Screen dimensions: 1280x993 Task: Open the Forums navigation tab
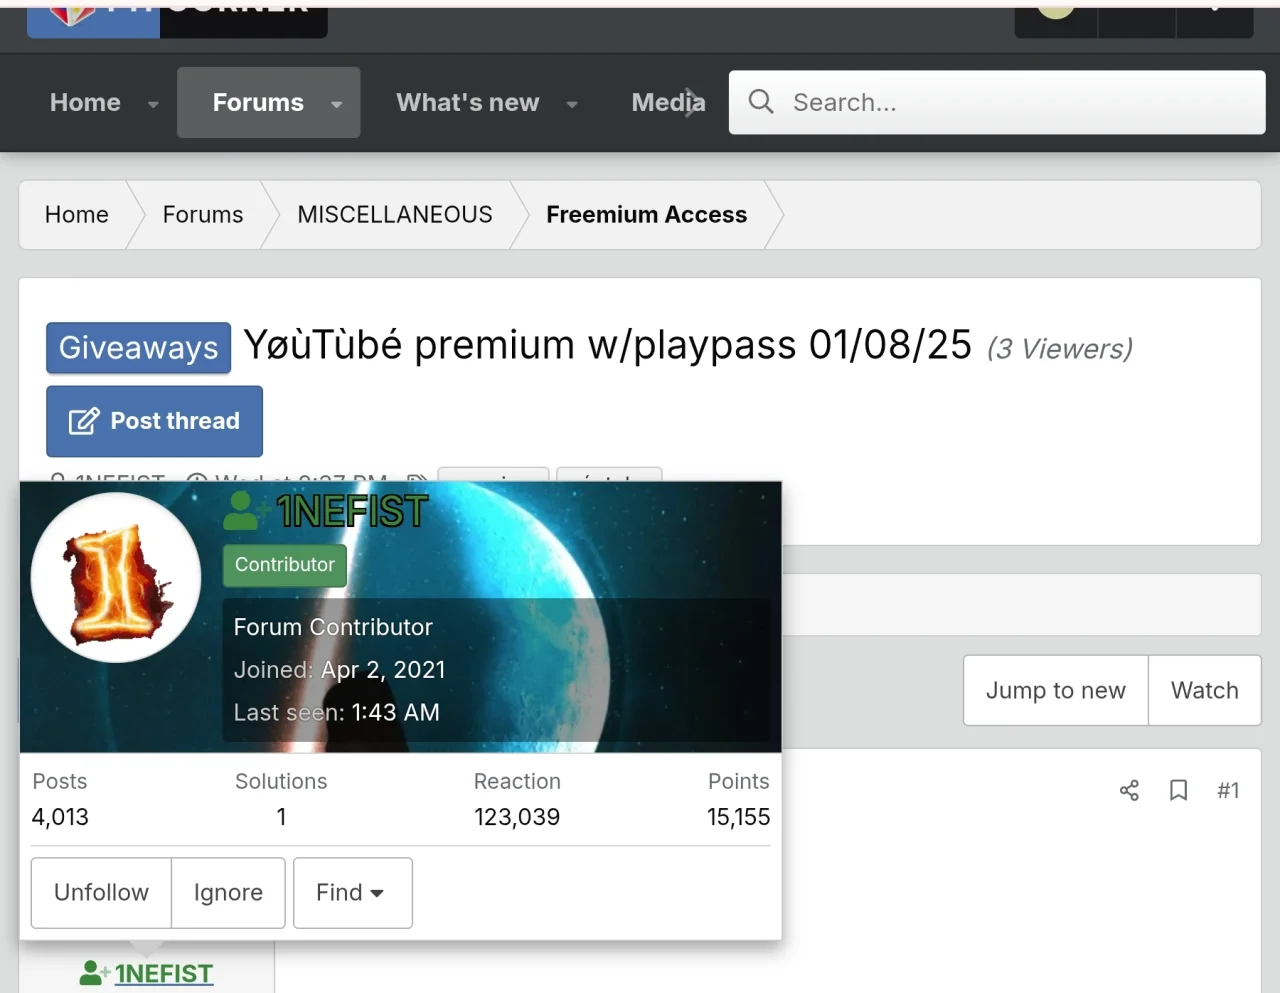pyautogui.click(x=258, y=102)
